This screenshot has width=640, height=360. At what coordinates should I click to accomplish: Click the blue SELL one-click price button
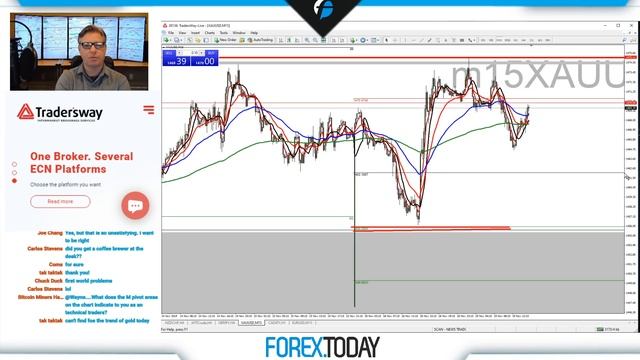coord(176,61)
